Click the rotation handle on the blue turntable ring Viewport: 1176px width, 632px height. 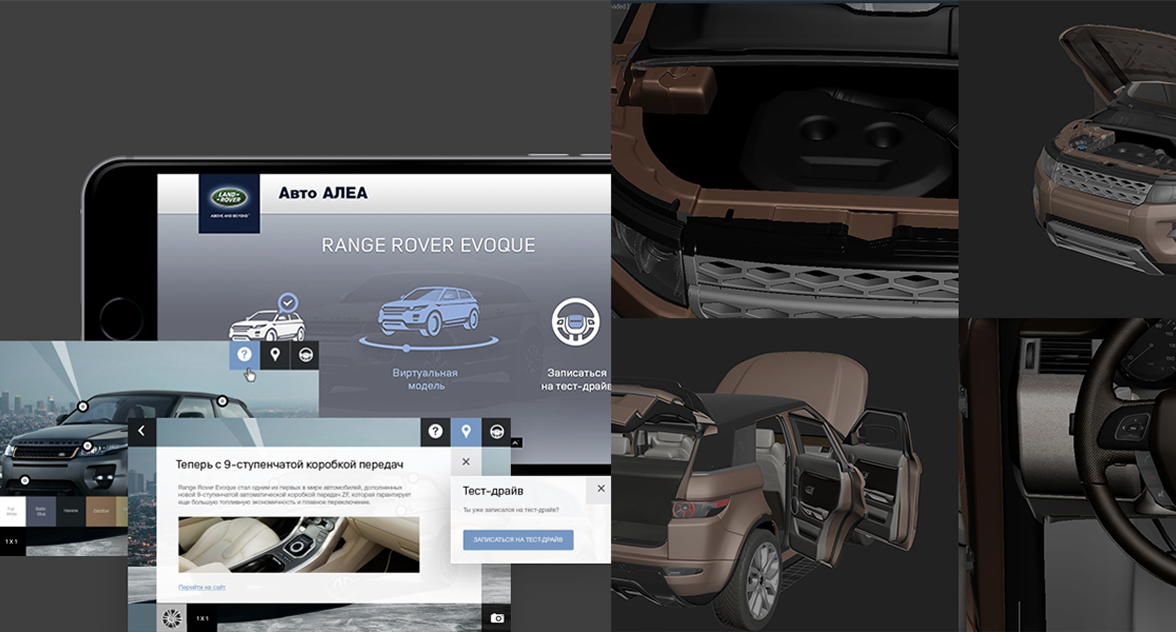point(406,349)
